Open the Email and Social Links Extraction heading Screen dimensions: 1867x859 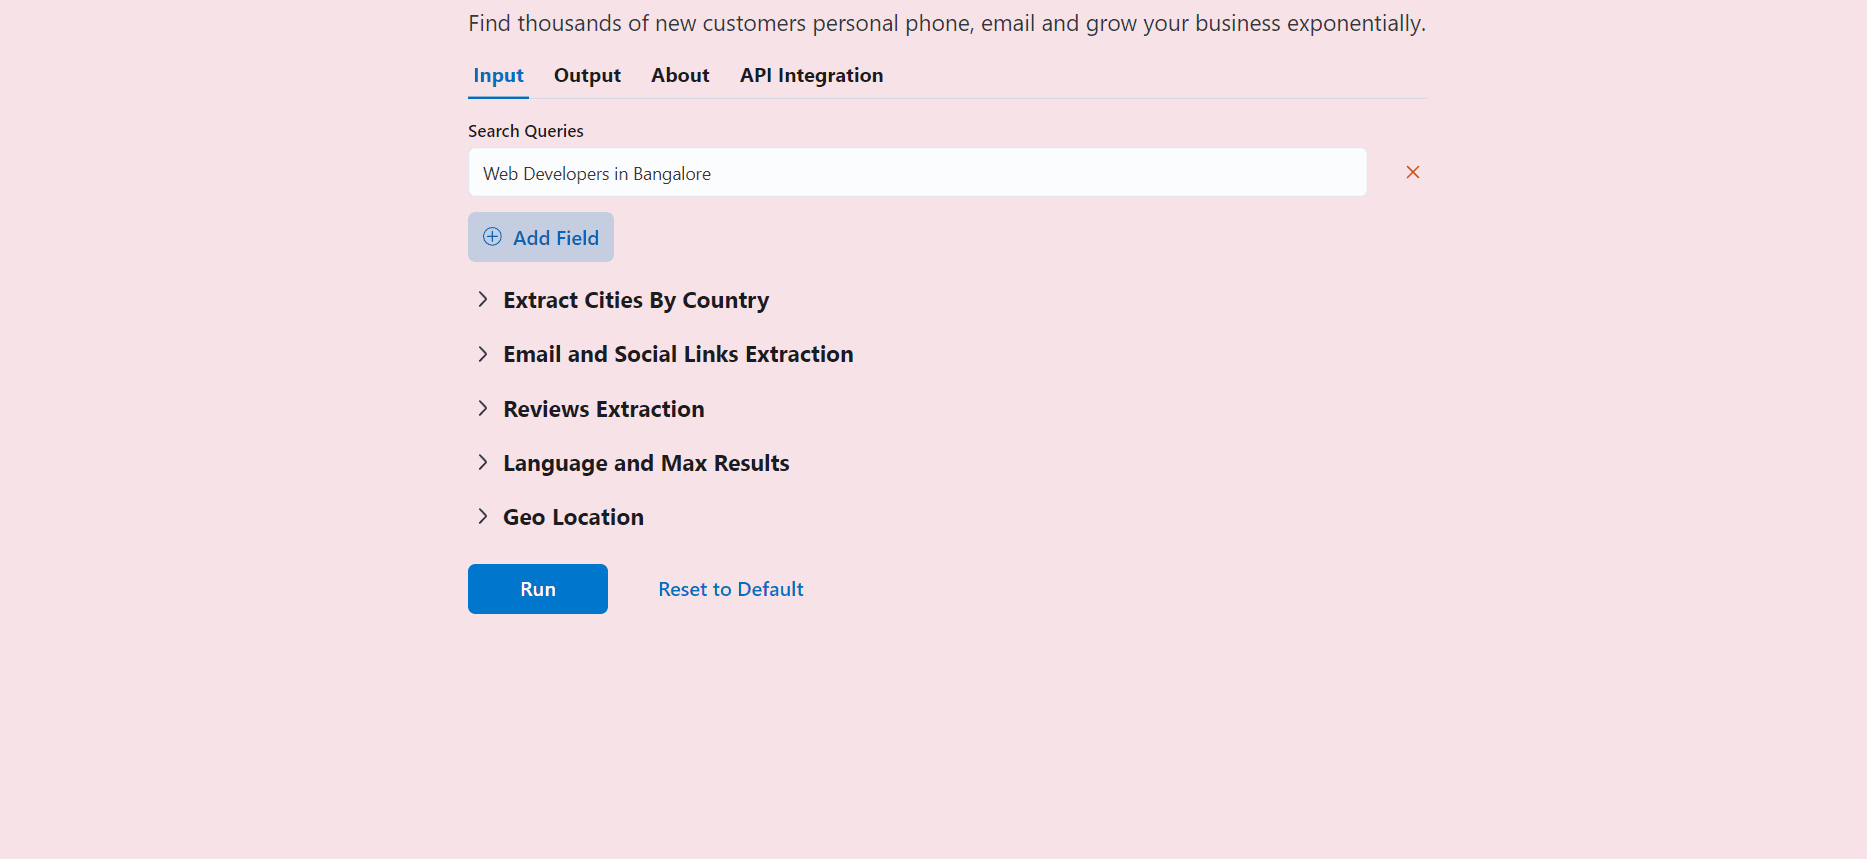tap(678, 354)
